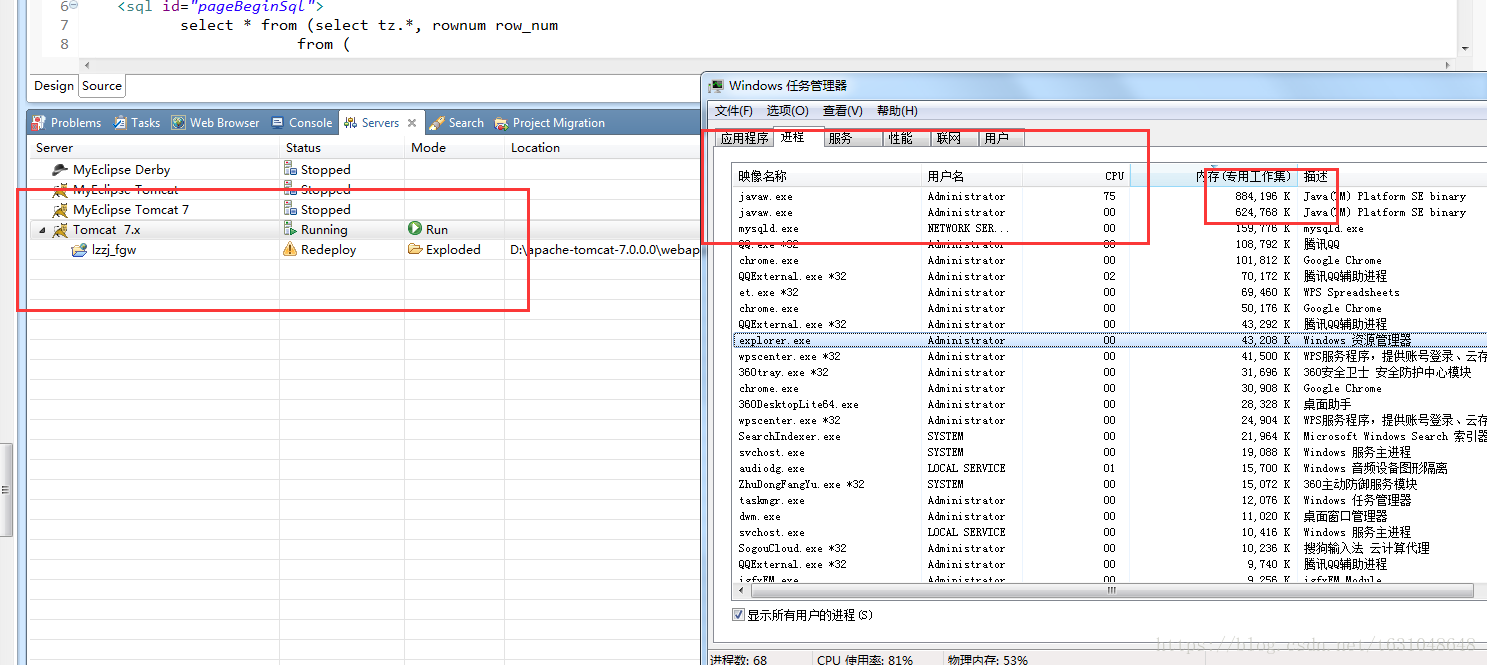The height and width of the screenshot is (665, 1487).
Task: Toggle 显示所有用户的进程 checkbox
Action: (739, 615)
